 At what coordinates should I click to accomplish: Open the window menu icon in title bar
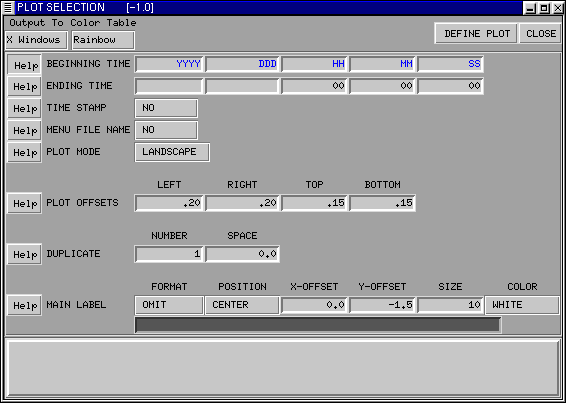click(x=8, y=8)
